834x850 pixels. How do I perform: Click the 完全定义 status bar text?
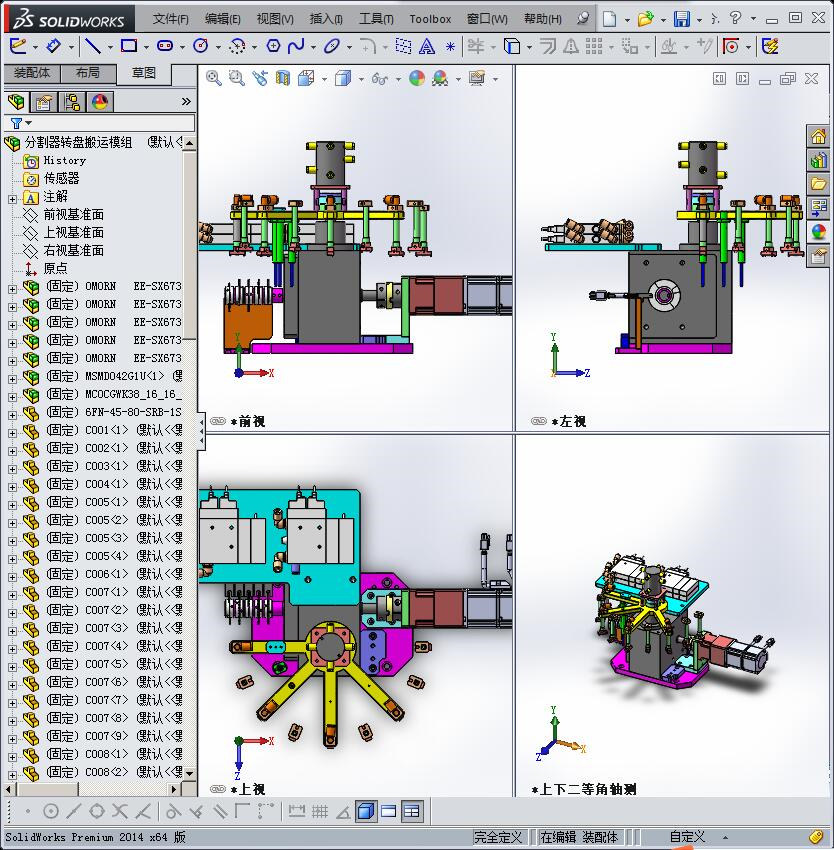(498, 838)
